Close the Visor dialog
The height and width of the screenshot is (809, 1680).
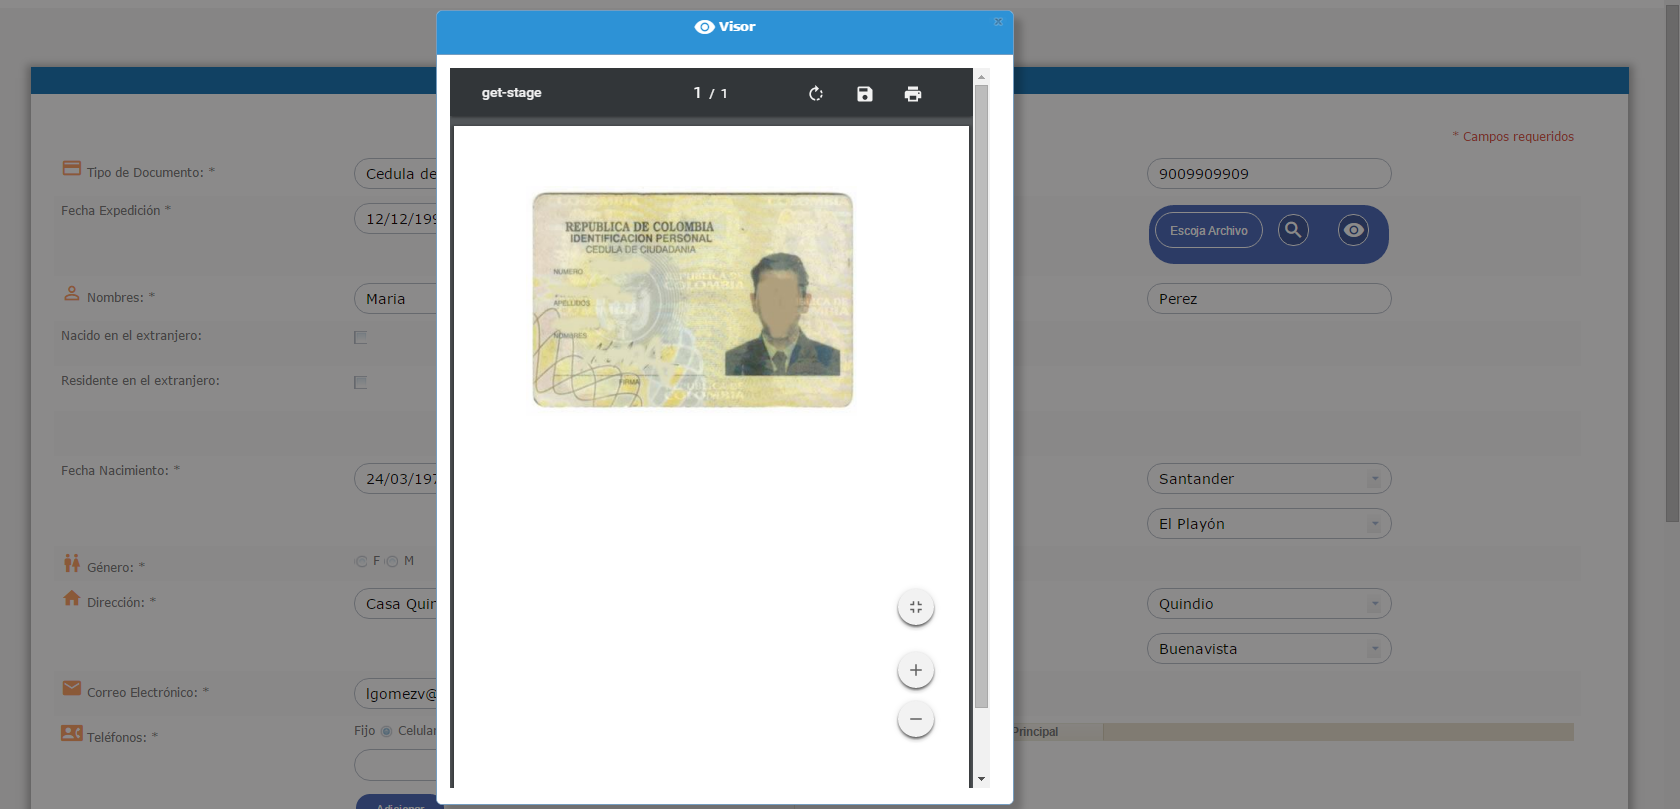point(998,22)
